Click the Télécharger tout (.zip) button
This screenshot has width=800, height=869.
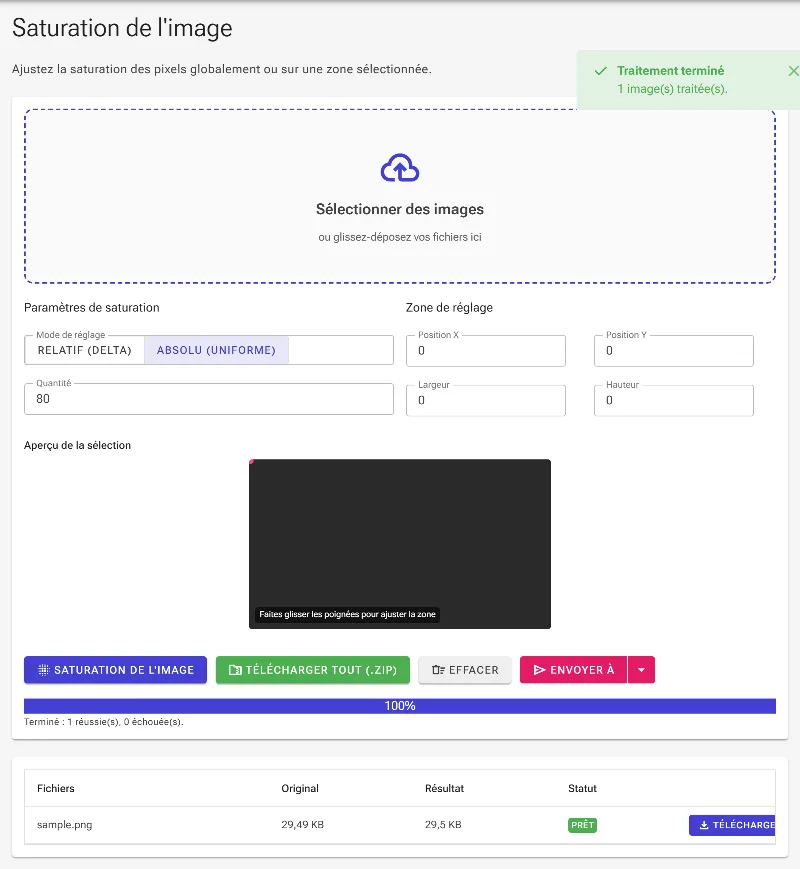coord(313,670)
